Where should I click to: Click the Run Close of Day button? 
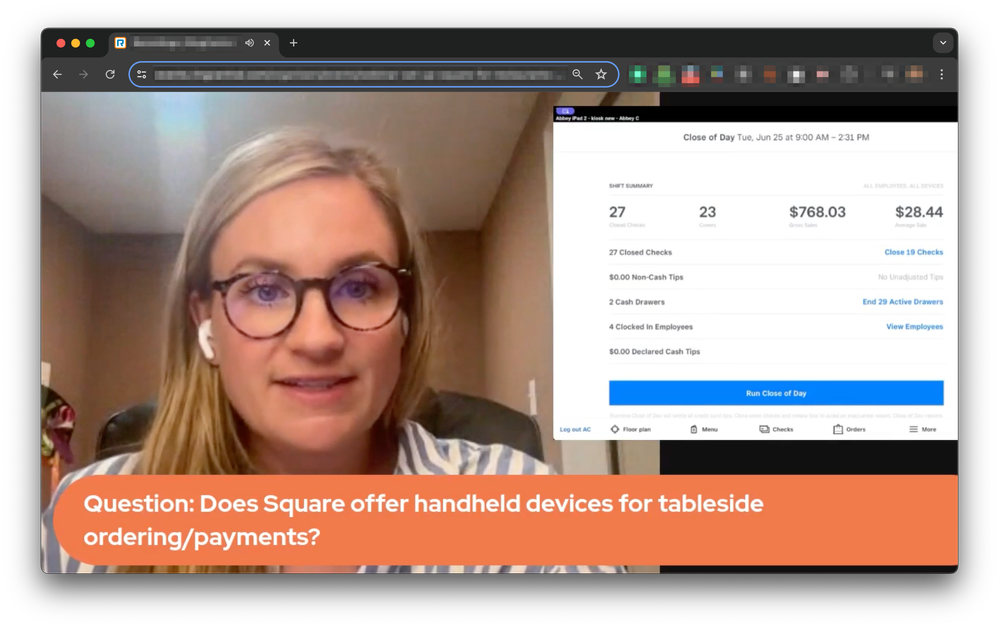[775, 393]
